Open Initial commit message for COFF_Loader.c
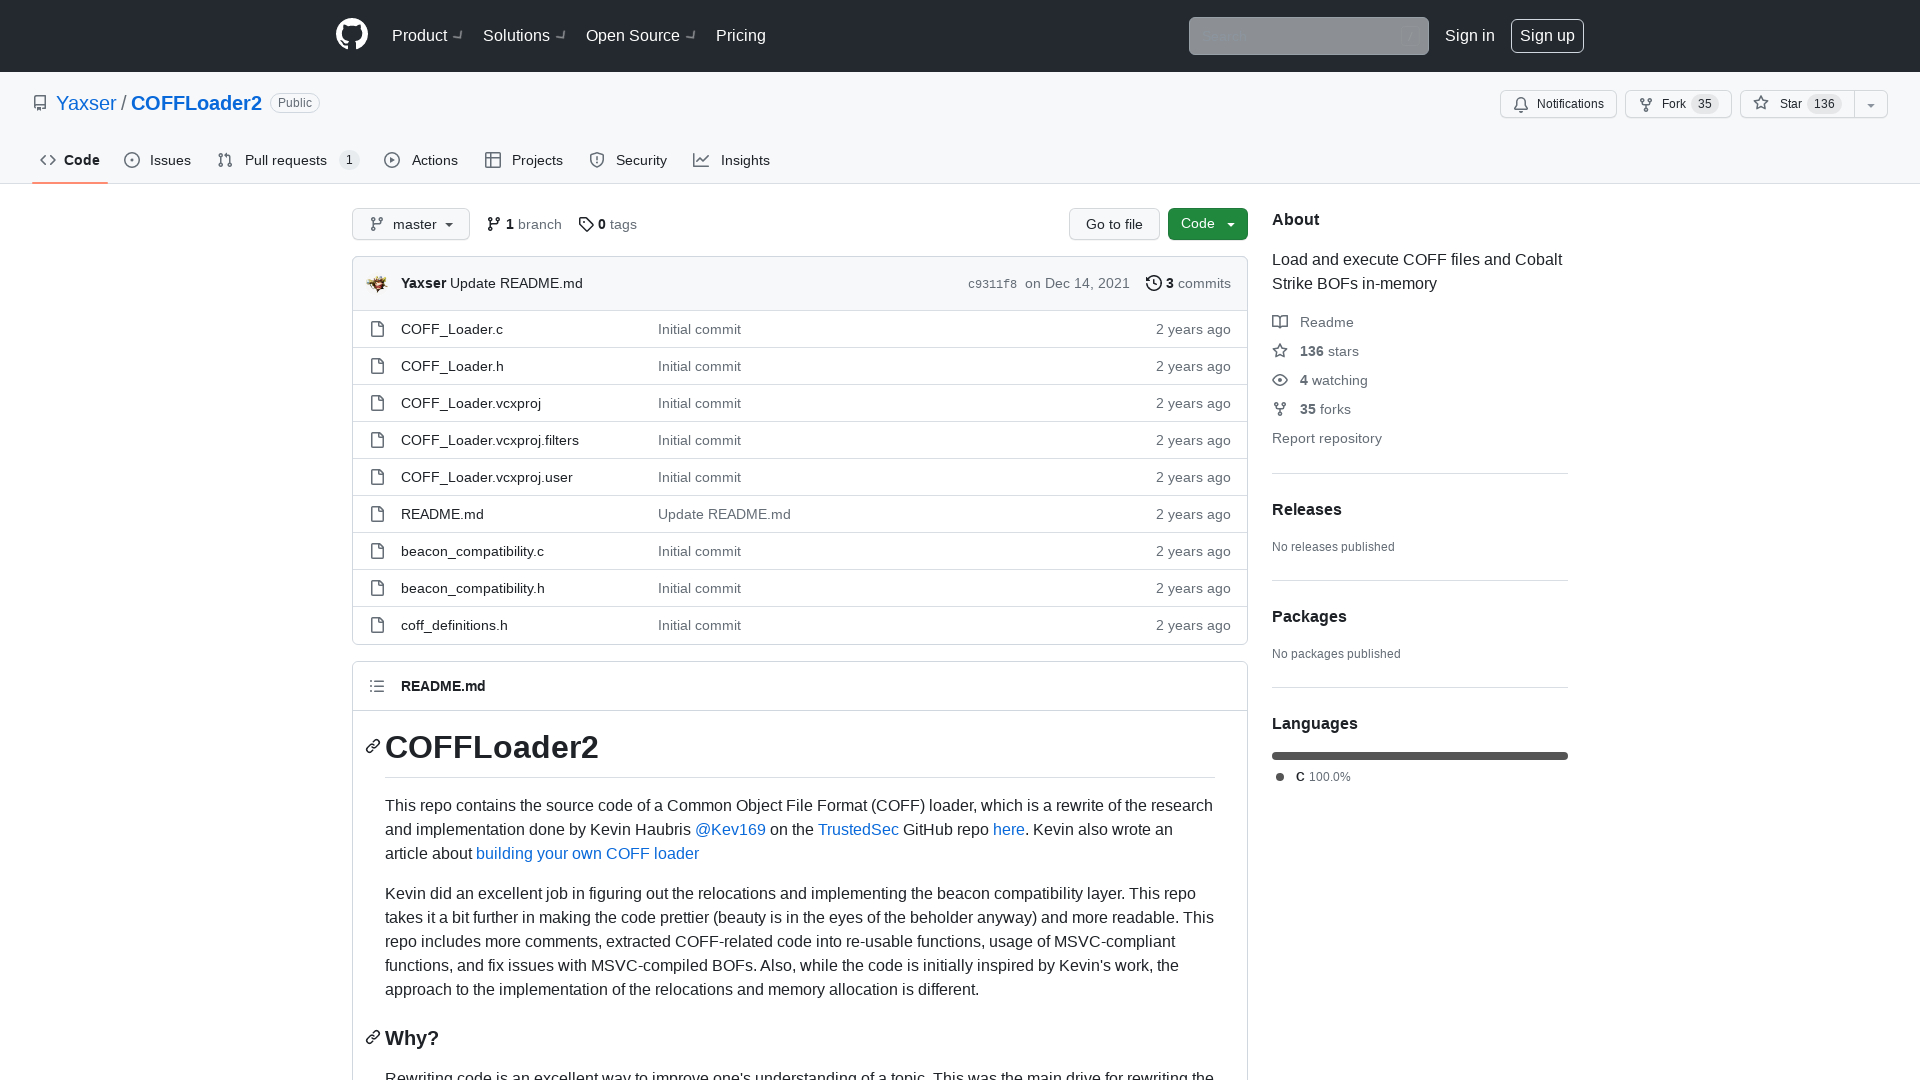Screen dimensions: 1920x1080 699,329
